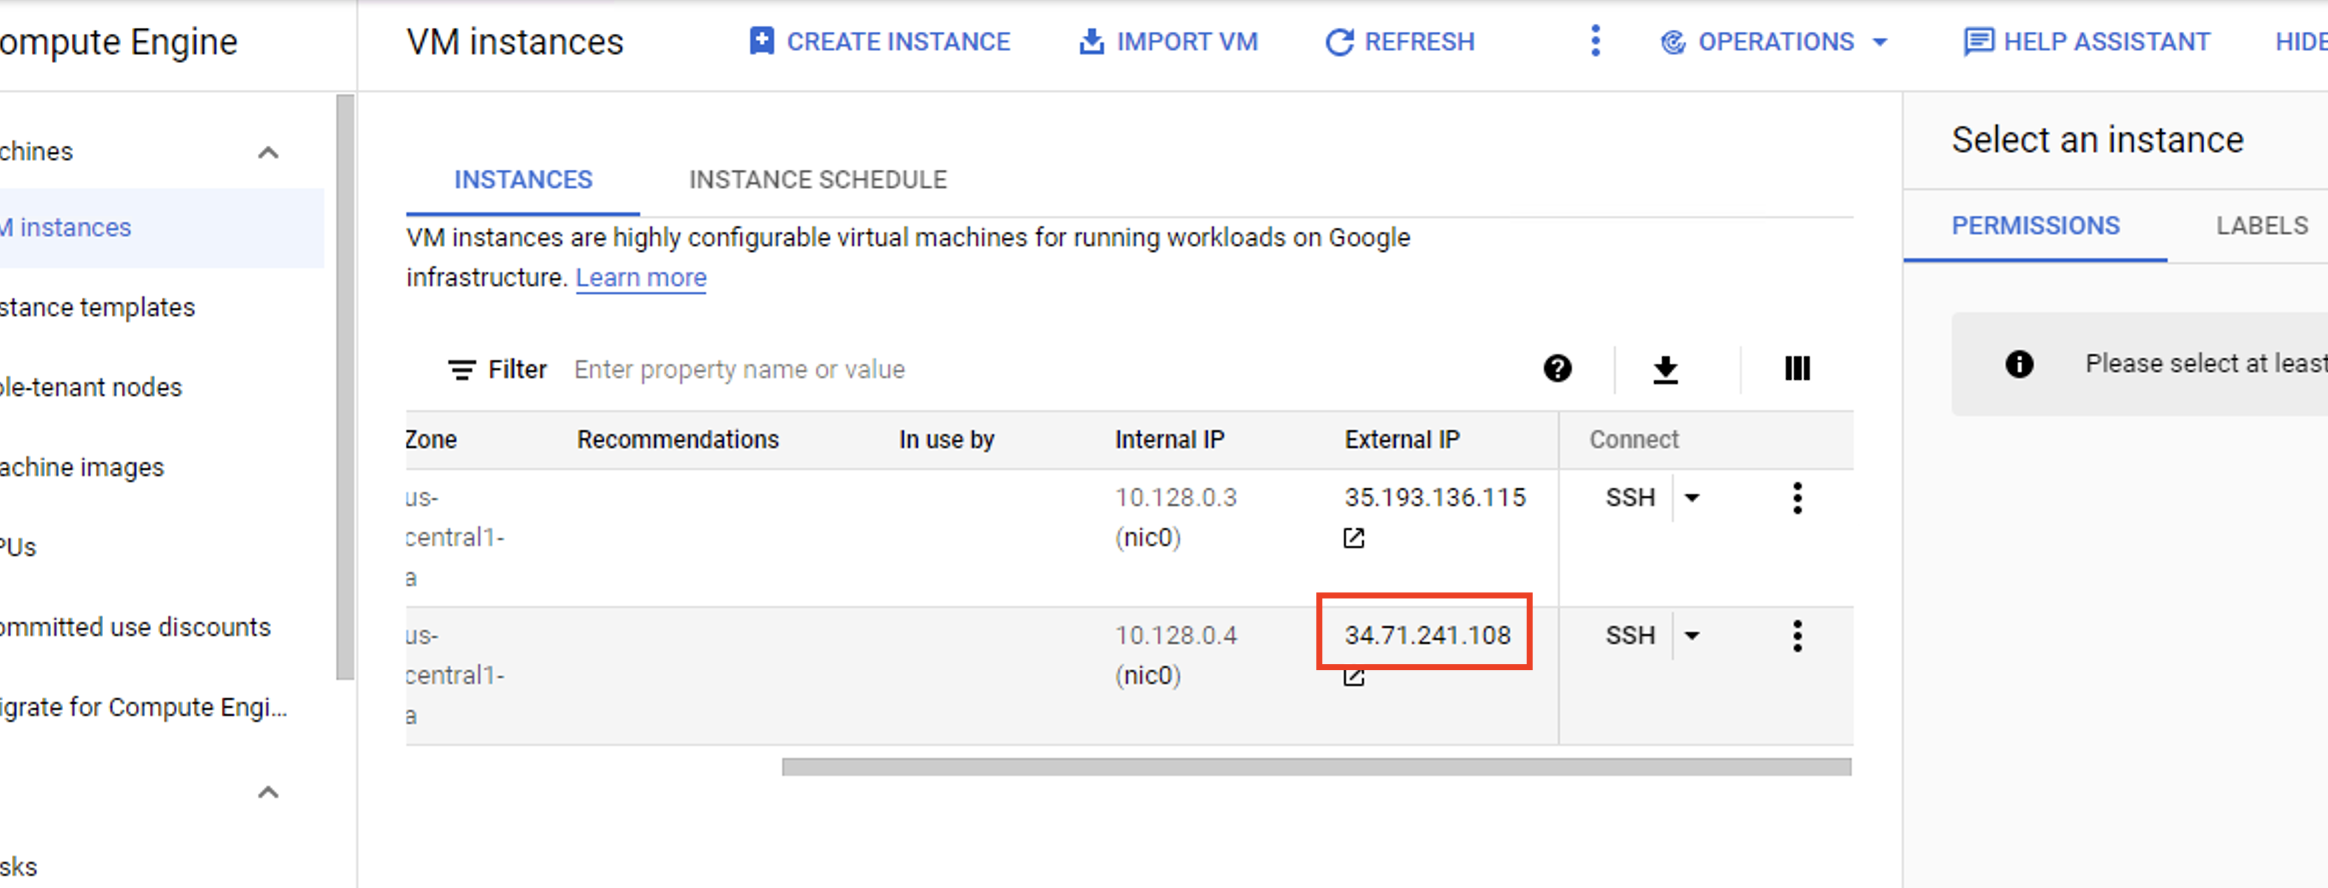This screenshot has width=2328, height=888.
Task: Click the Connect column header
Action: [1634, 440]
